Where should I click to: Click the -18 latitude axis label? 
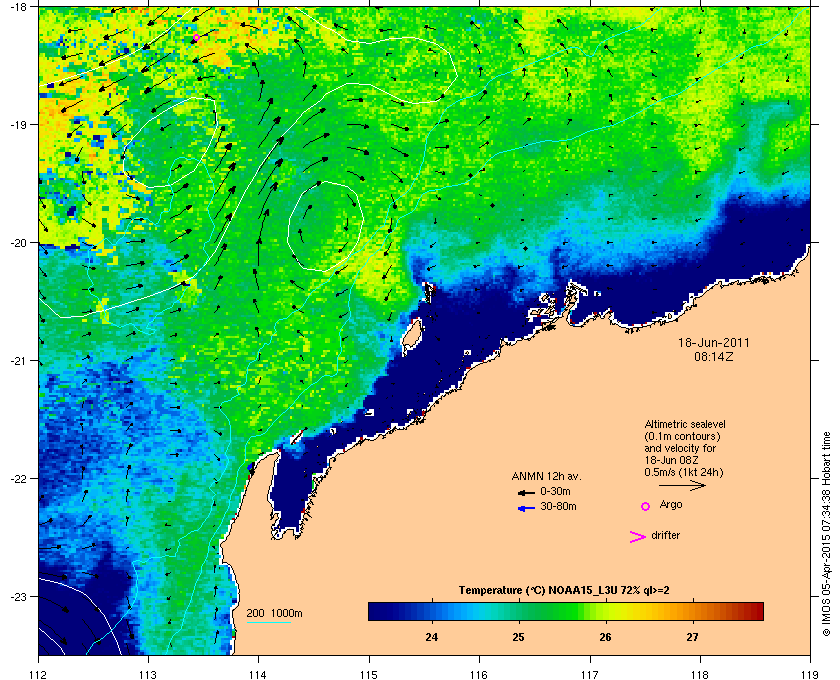click(17, 7)
